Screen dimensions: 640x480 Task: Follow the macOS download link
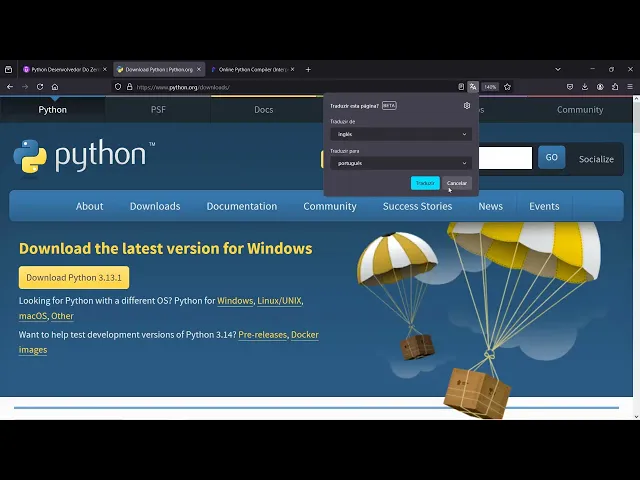tap(33, 316)
